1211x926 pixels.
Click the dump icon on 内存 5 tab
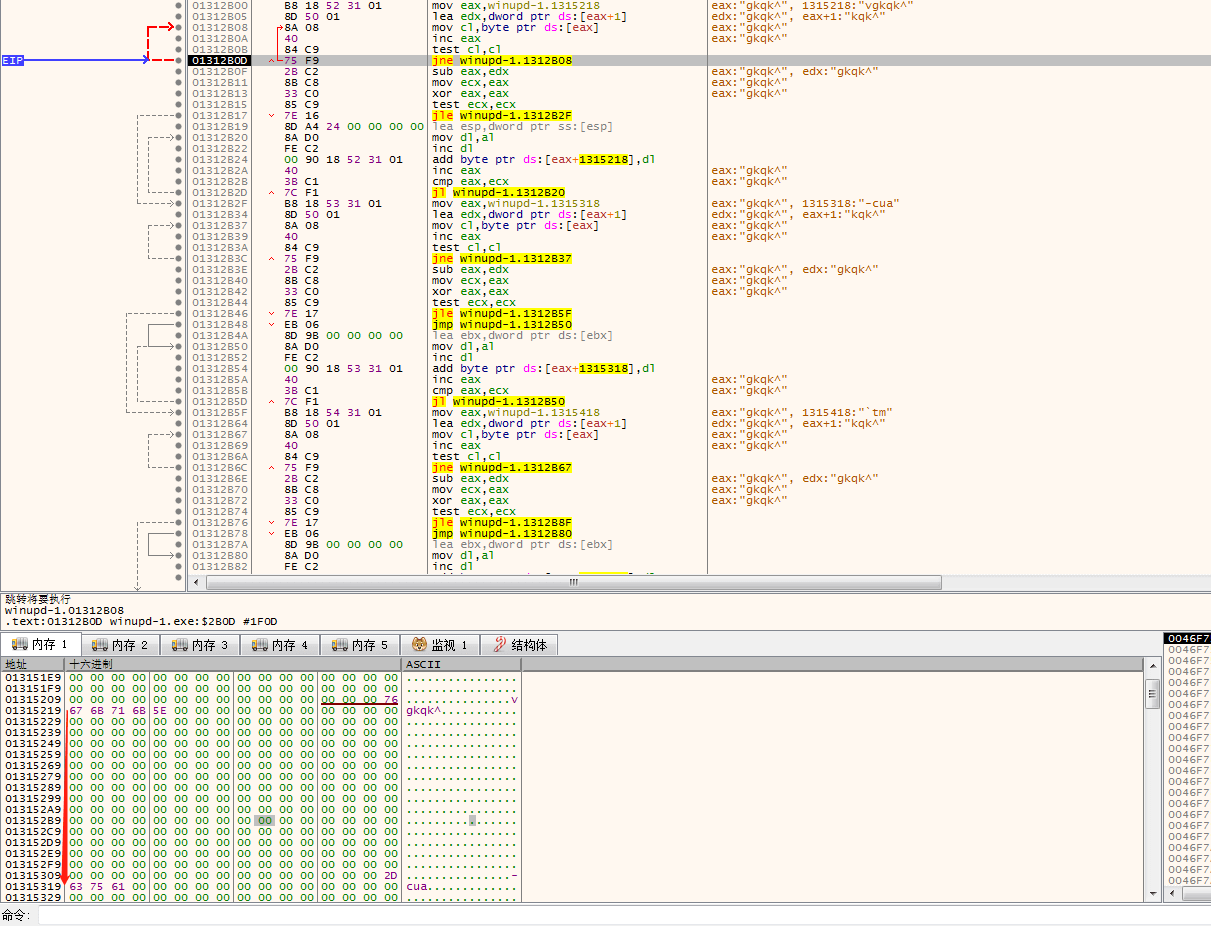[x=340, y=645]
